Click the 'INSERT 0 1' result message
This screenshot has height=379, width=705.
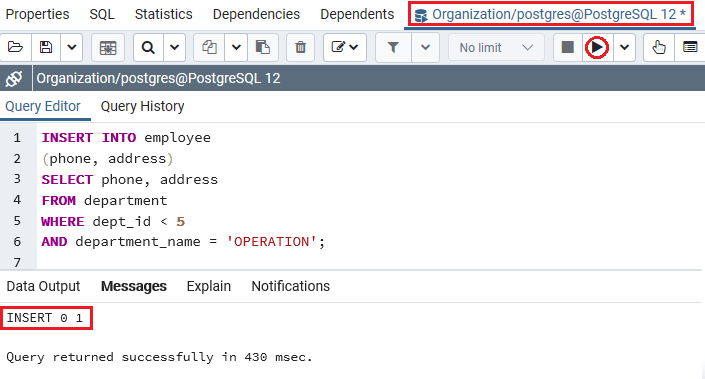[x=45, y=318]
